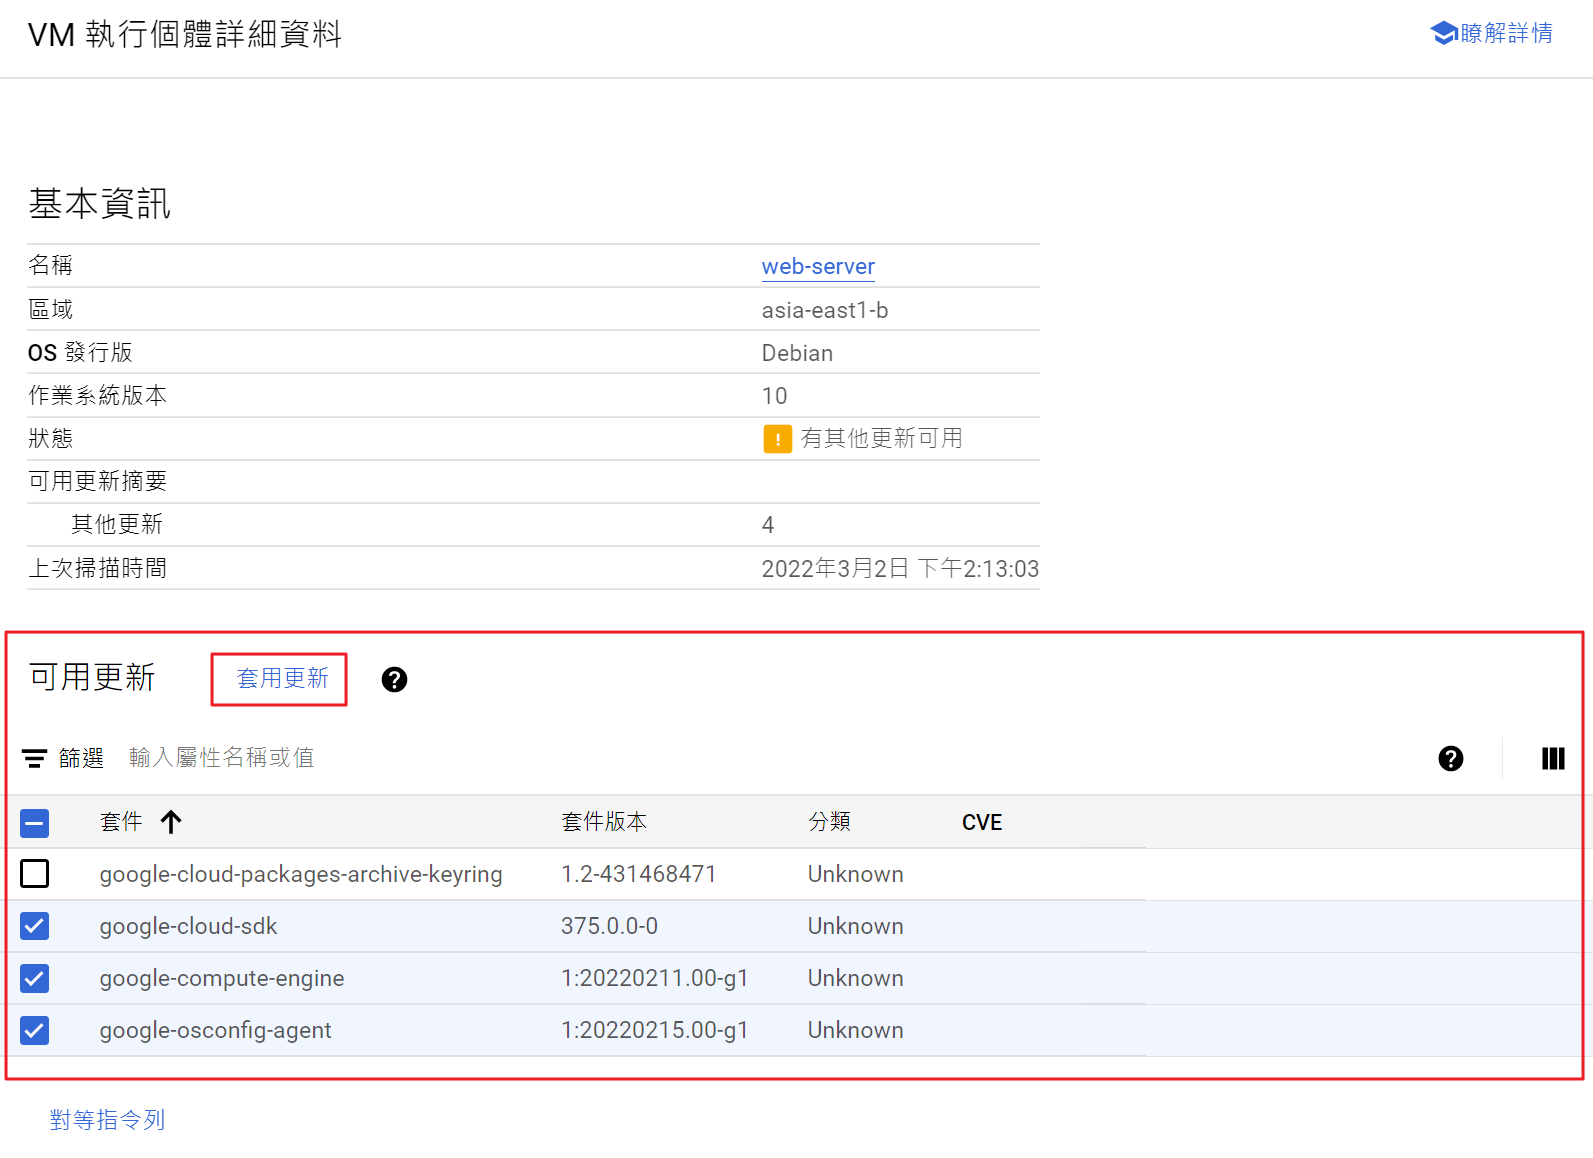The width and height of the screenshot is (1593, 1158).
Task: Click the 套用更新 button
Action: 282,679
